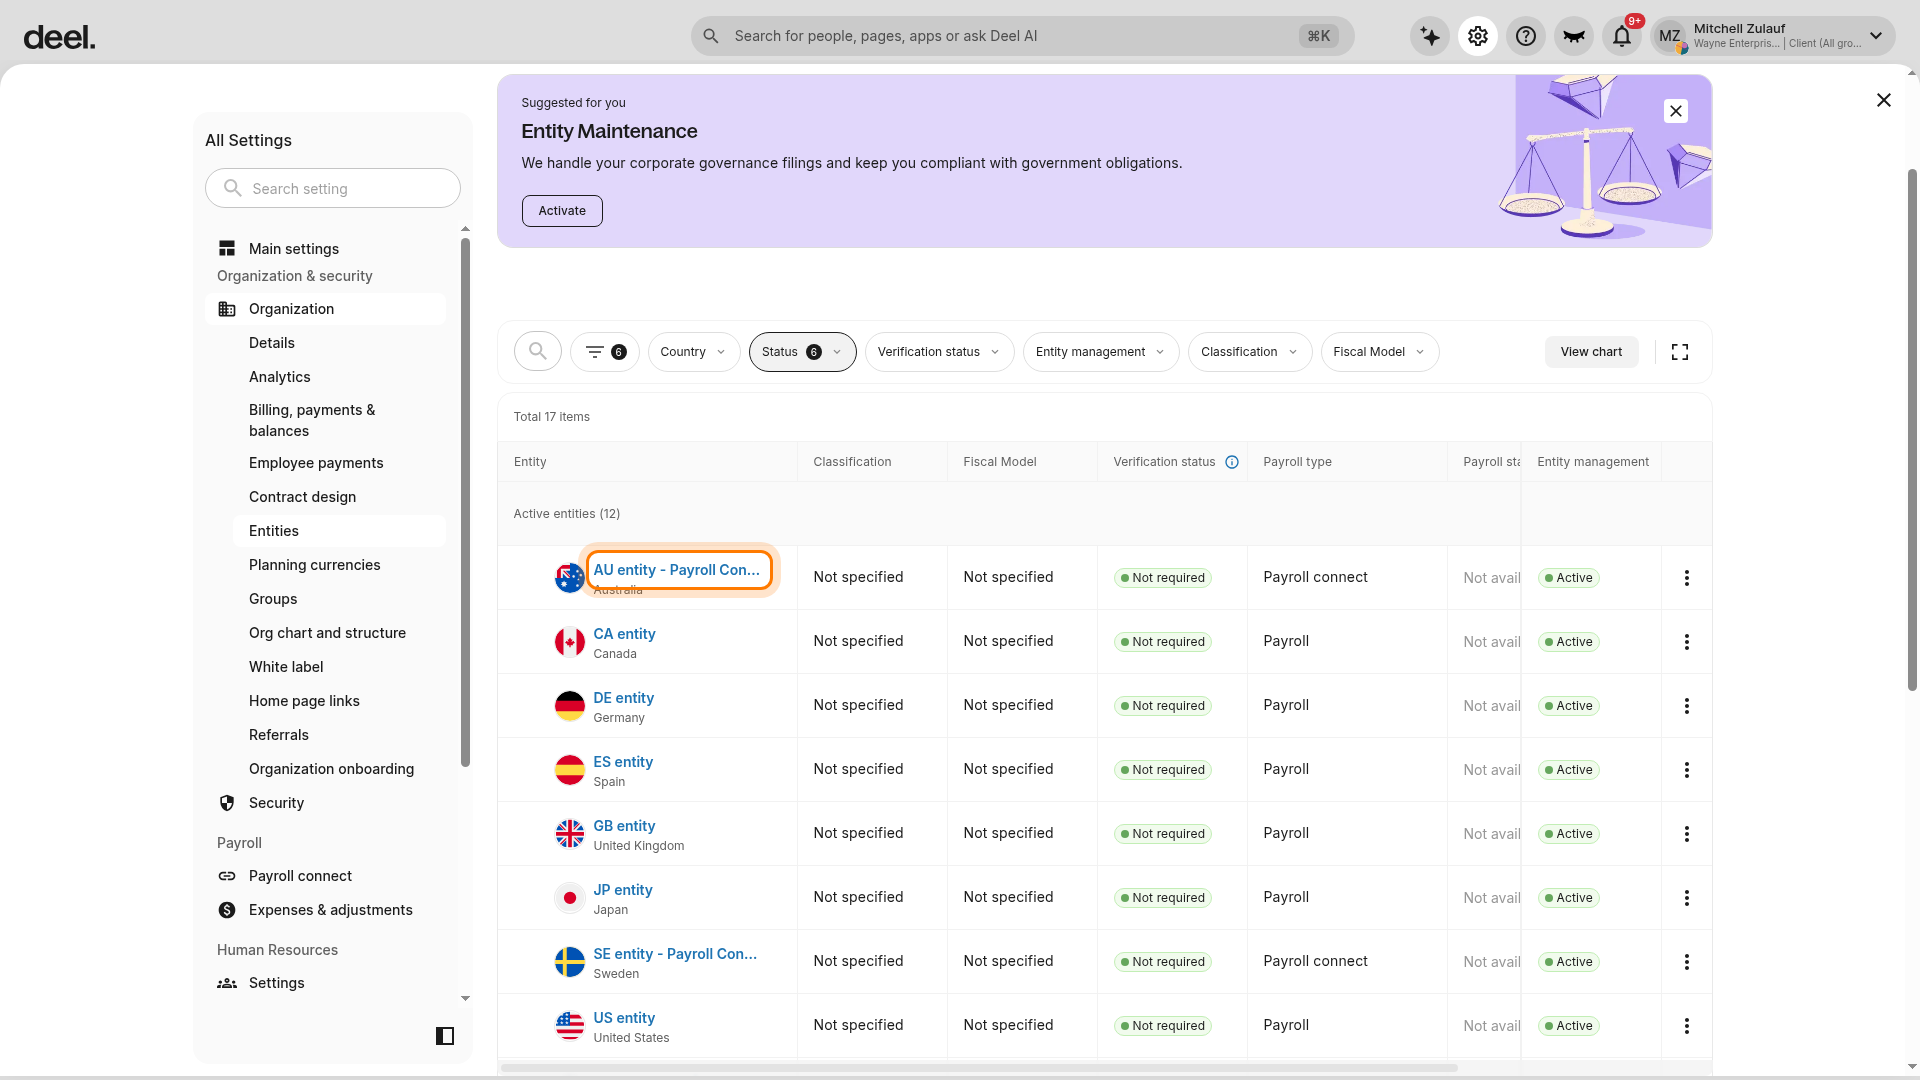Screen dimensions: 1920x1080
Task: Open the GB entity link
Action: click(625, 826)
